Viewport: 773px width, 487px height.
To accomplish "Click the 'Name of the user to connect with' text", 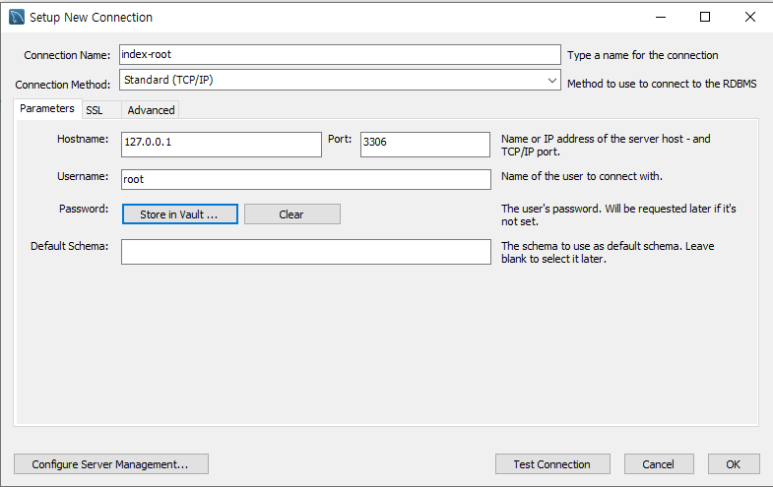I will (x=582, y=176).
